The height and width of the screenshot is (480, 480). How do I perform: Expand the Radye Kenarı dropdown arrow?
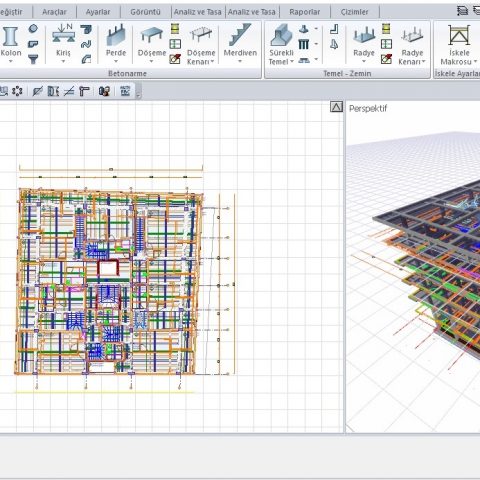(424, 62)
